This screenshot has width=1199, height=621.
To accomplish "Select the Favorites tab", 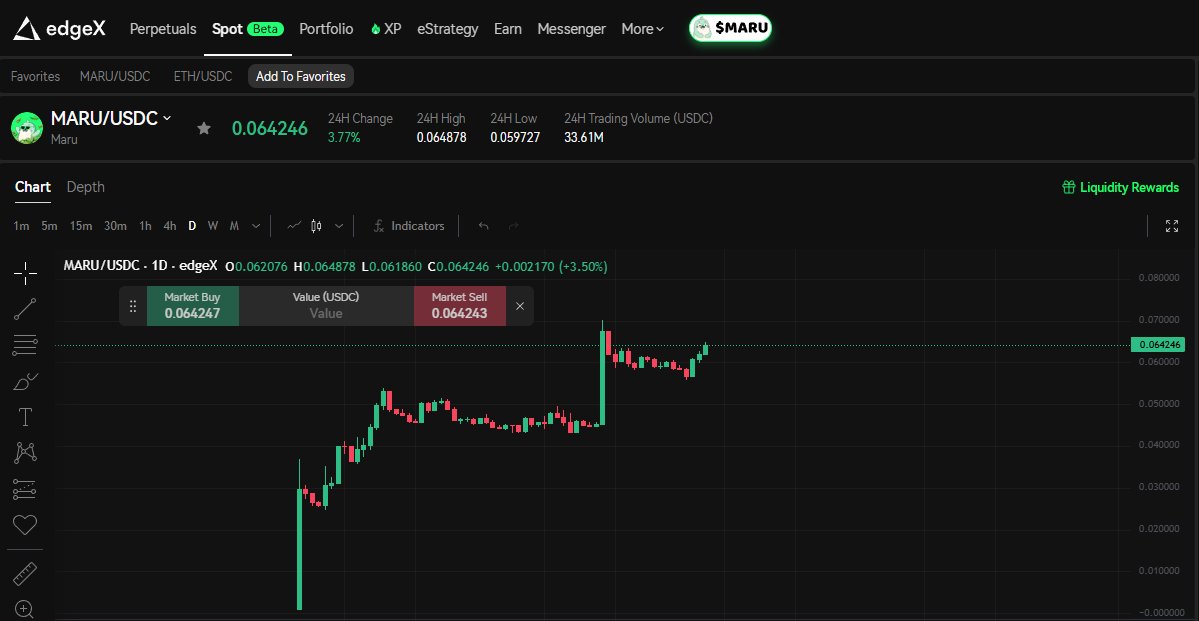I will 35,76.
